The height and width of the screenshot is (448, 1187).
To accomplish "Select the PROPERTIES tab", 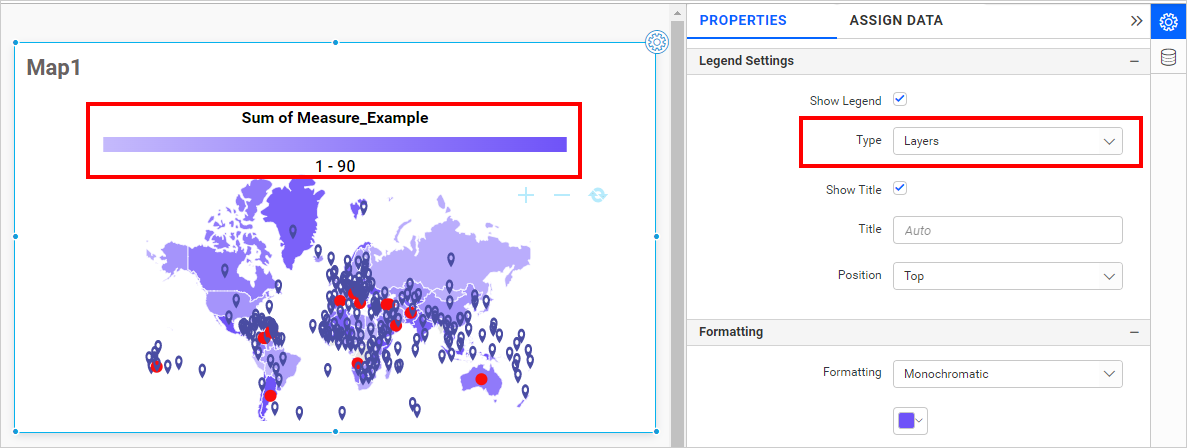I will tap(743, 20).
